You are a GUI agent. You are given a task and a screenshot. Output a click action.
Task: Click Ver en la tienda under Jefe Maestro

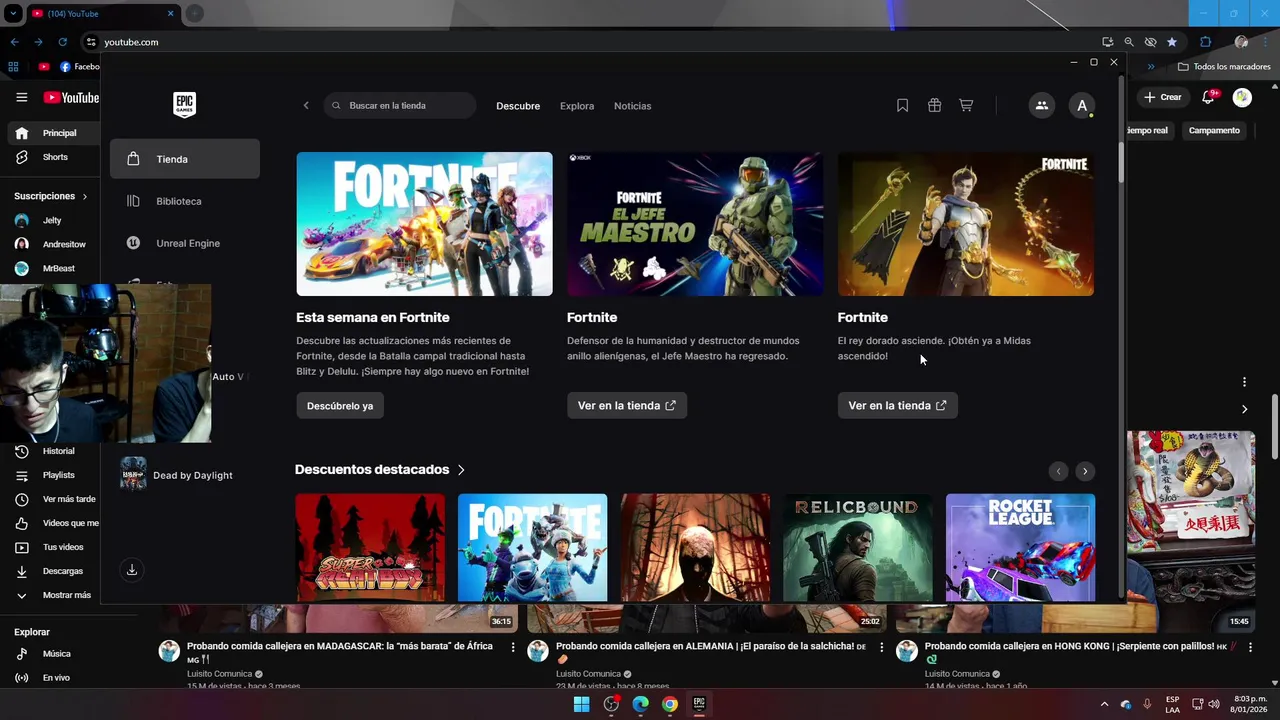(627, 405)
